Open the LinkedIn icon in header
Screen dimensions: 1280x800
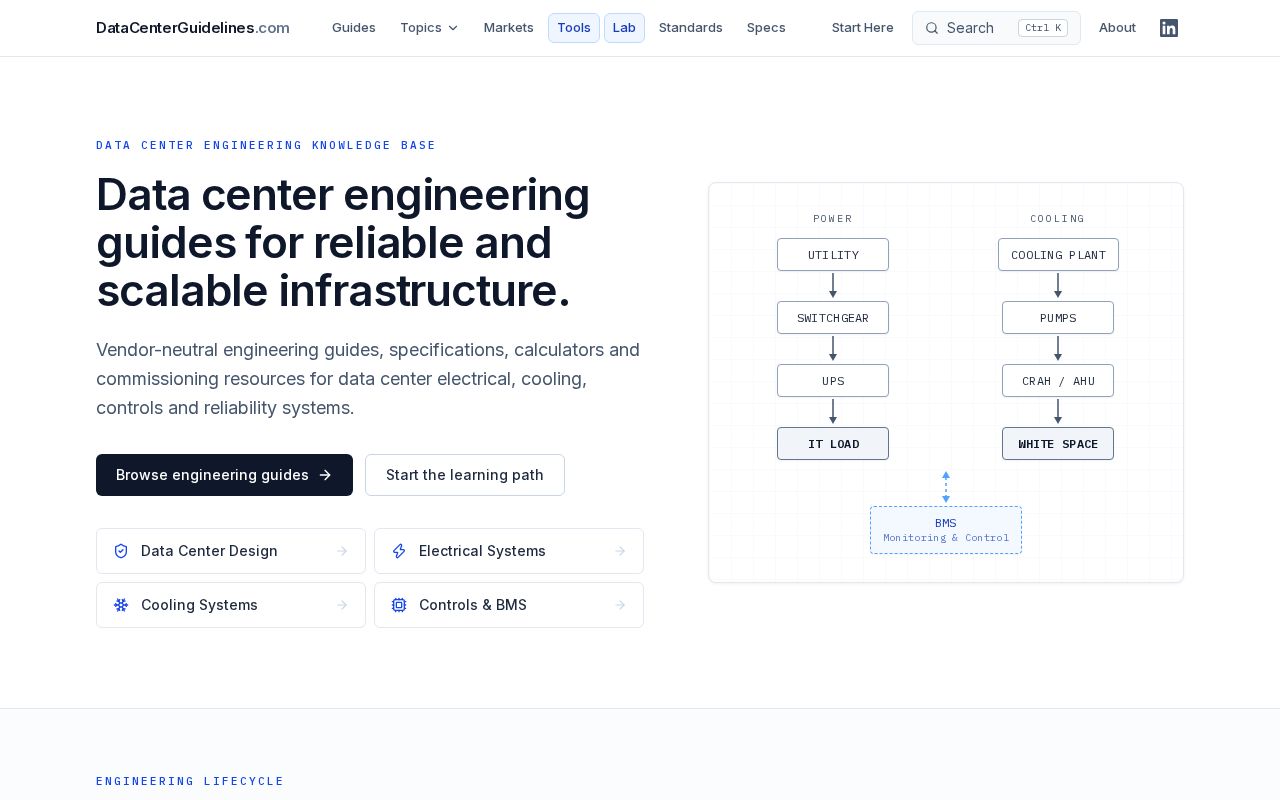[x=1169, y=28]
